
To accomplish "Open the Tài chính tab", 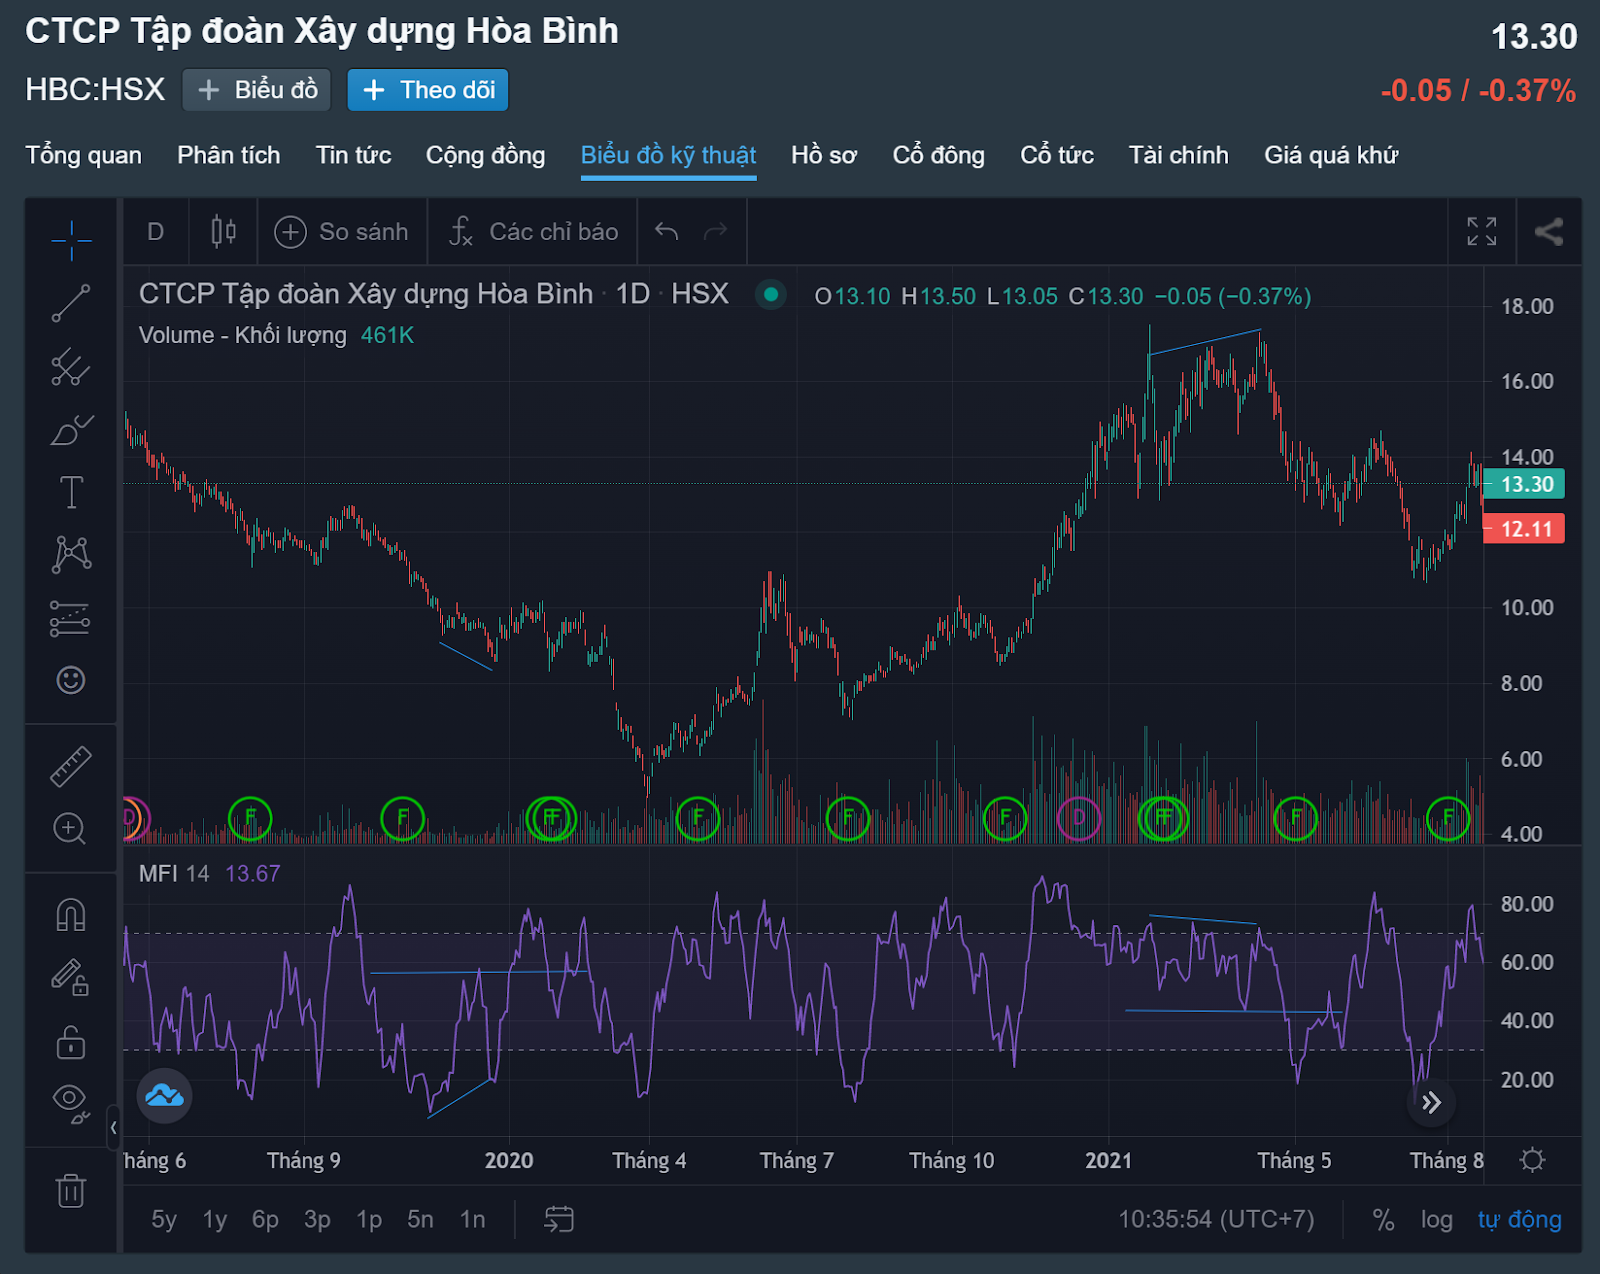I will pyautogui.click(x=1179, y=155).
